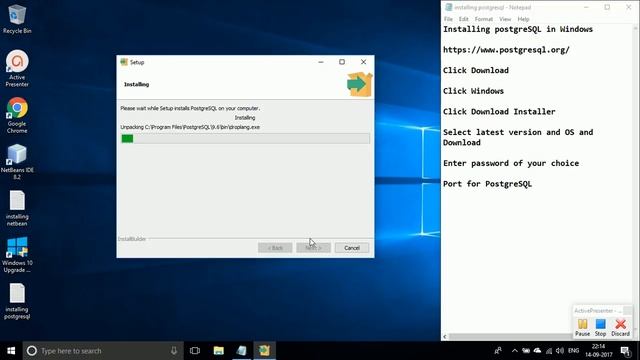Pause recording in ActivePresenter panel

[x=582, y=328]
